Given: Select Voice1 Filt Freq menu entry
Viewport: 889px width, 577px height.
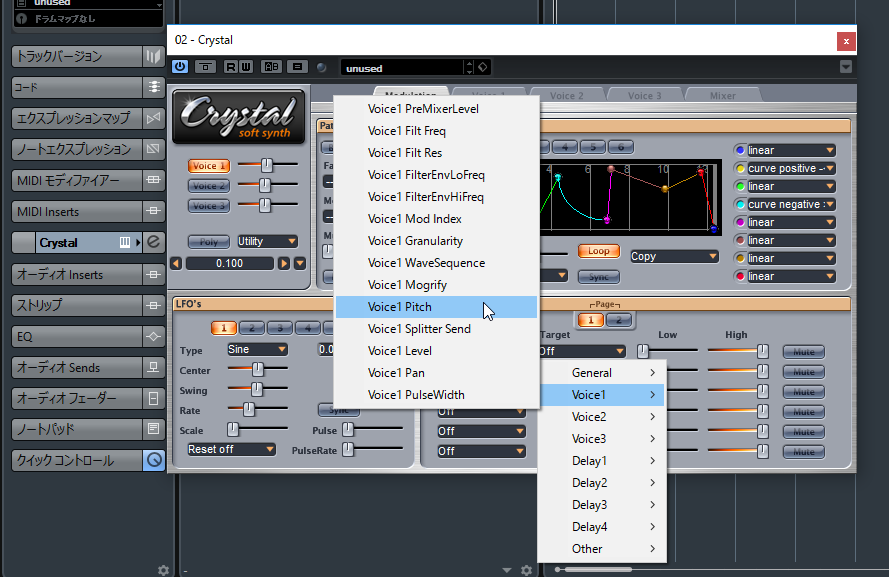Looking at the screenshot, I should coord(437,131).
